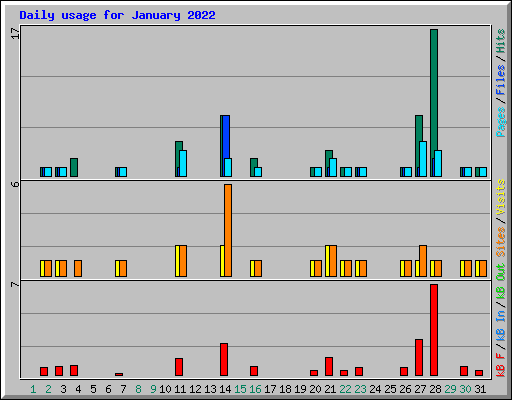
Task: Click the cyan Pages bar on day 11
Action: pyautogui.click(x=183, y=163)
